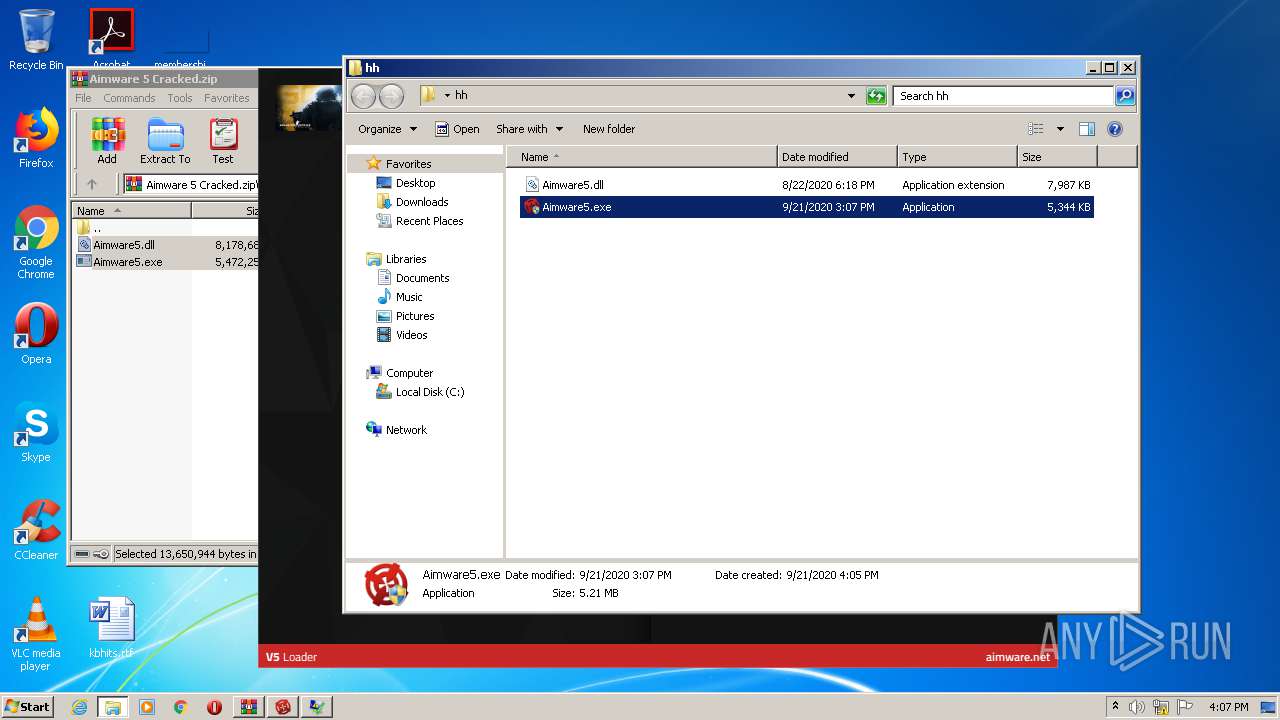
Task: Select Documents library in navigation pane
Action: [422, 278]
